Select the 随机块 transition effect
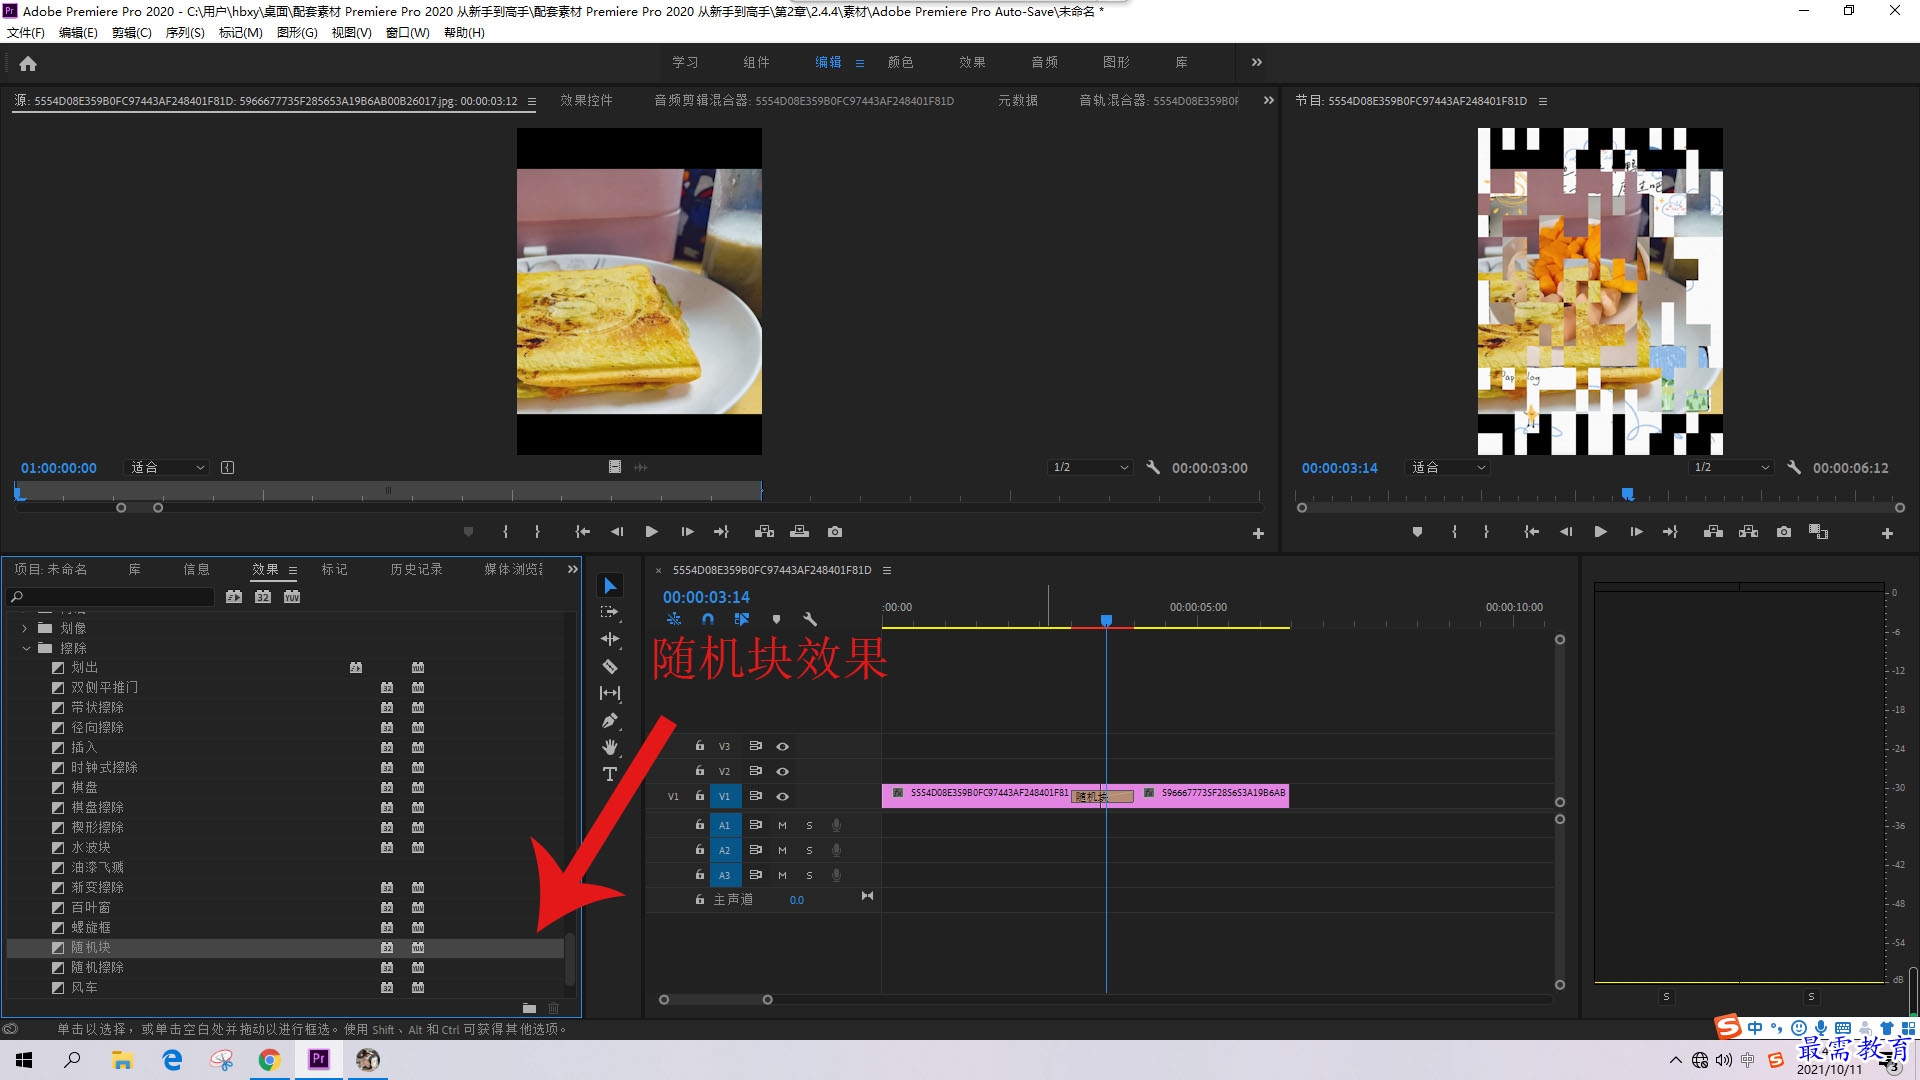The width and height of the screenshot is (1920, 1080). (x=285, y=947)
